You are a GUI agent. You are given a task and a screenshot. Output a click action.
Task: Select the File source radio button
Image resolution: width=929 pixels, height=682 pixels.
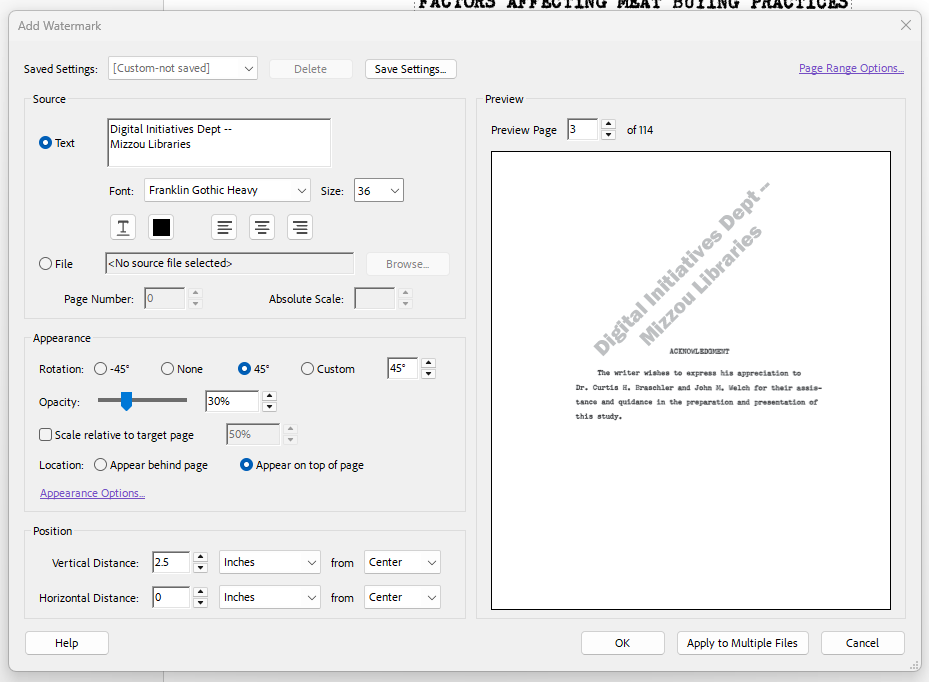click(x=46, y=264)
